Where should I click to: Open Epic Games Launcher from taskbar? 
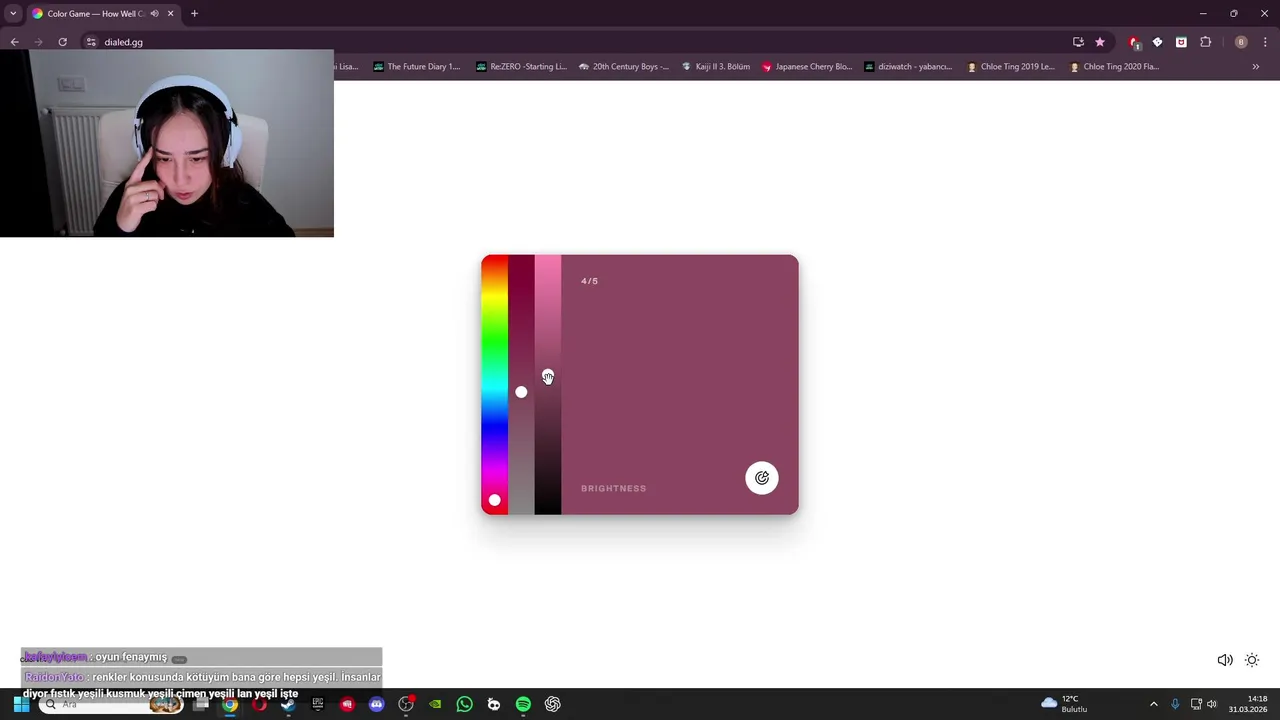318,704
